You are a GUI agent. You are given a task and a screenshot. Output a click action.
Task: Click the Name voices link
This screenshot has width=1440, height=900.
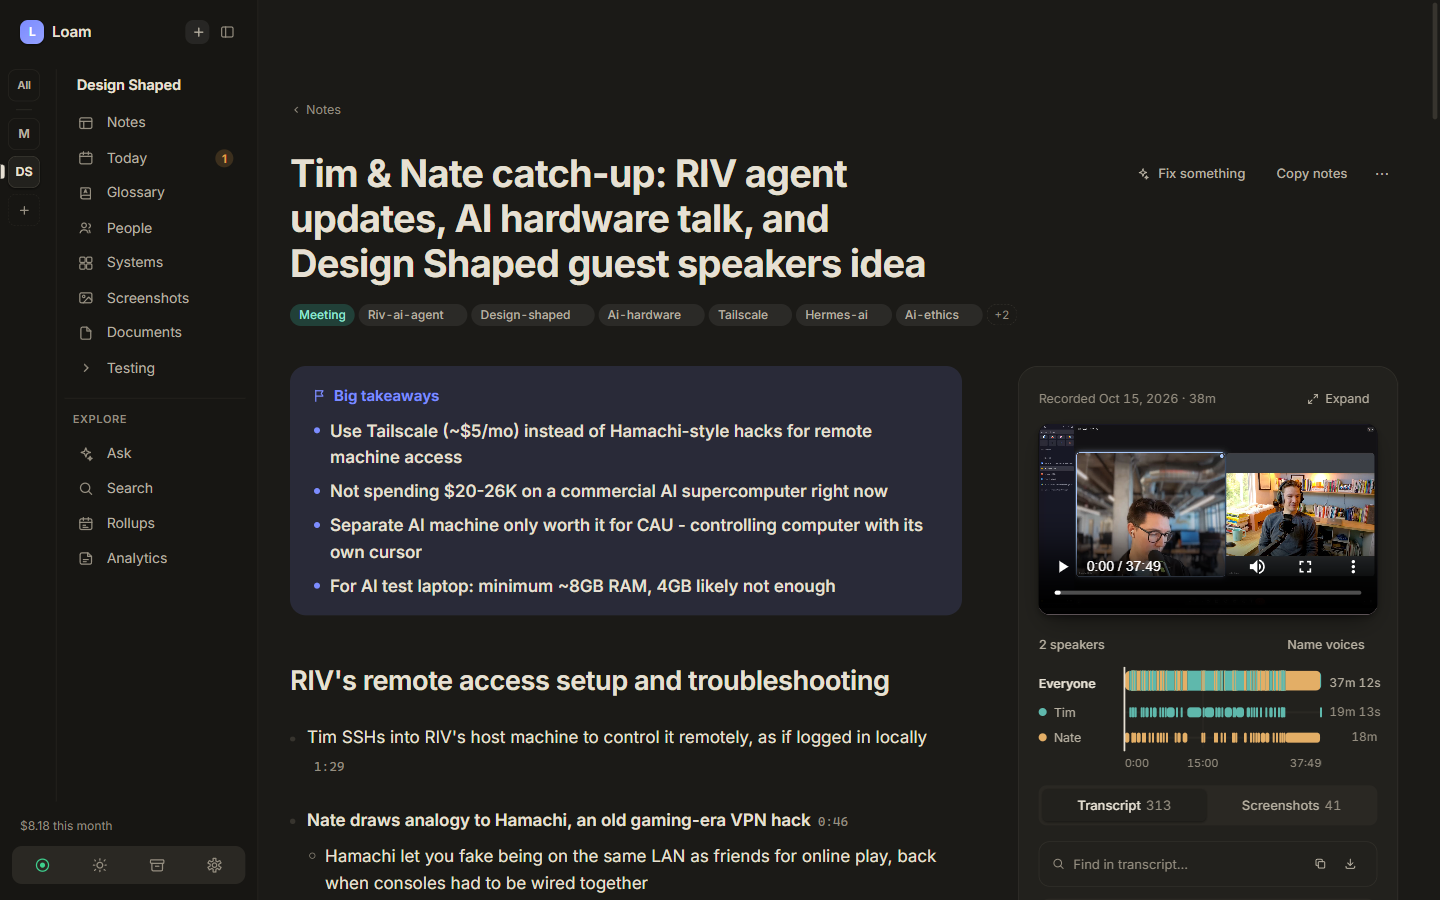pos(1326,645)
